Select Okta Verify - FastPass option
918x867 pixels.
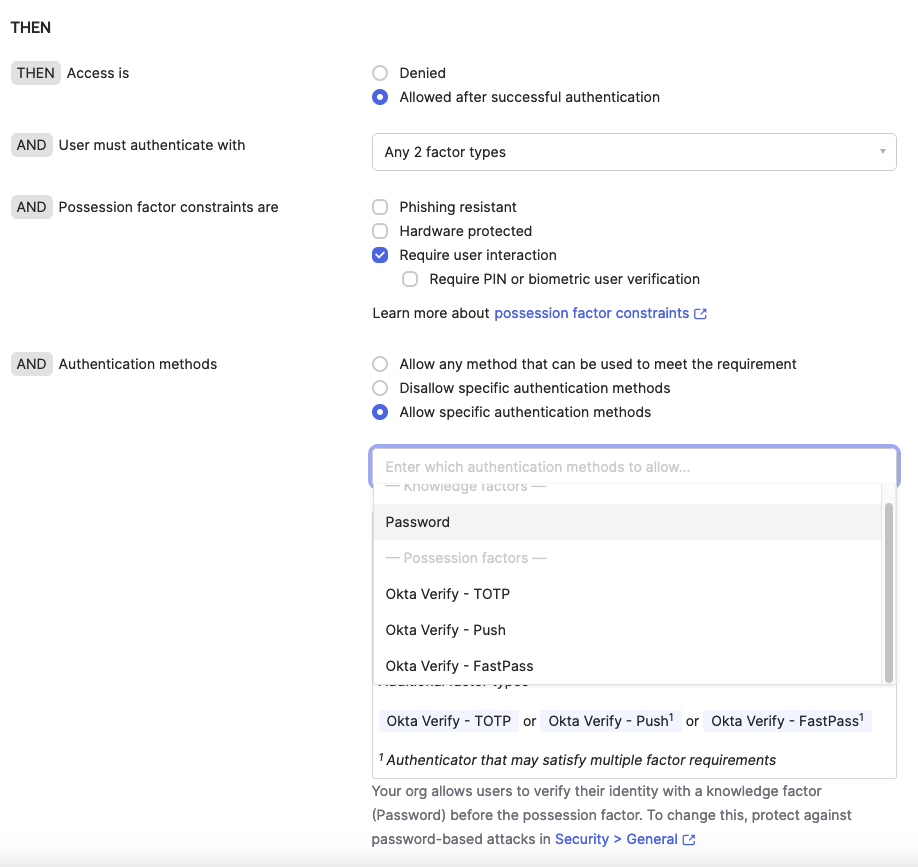459,666
